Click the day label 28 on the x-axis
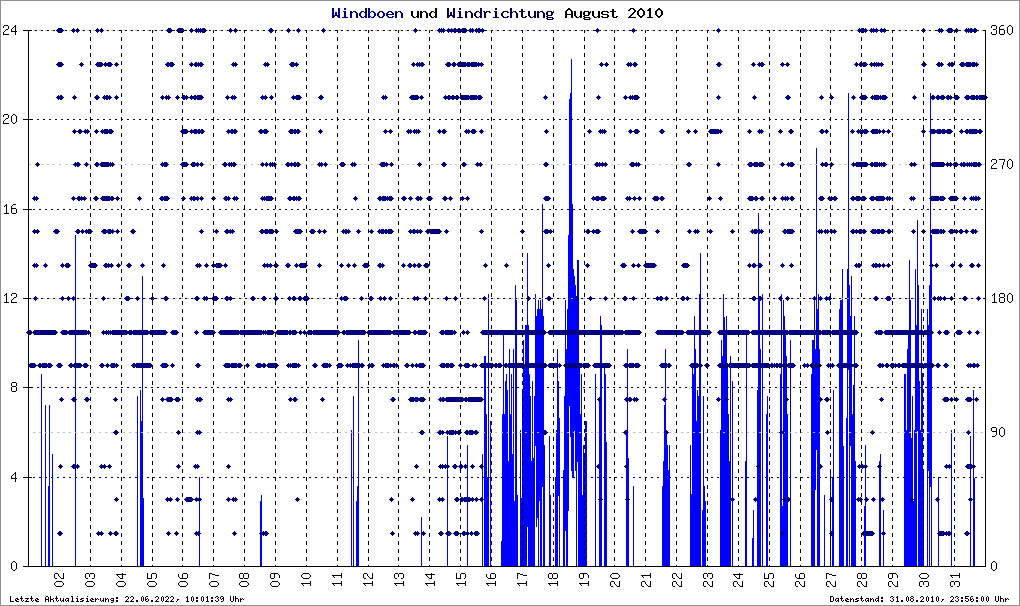The height and width of the screenshot is (606, 1020). tap(863, 579)
